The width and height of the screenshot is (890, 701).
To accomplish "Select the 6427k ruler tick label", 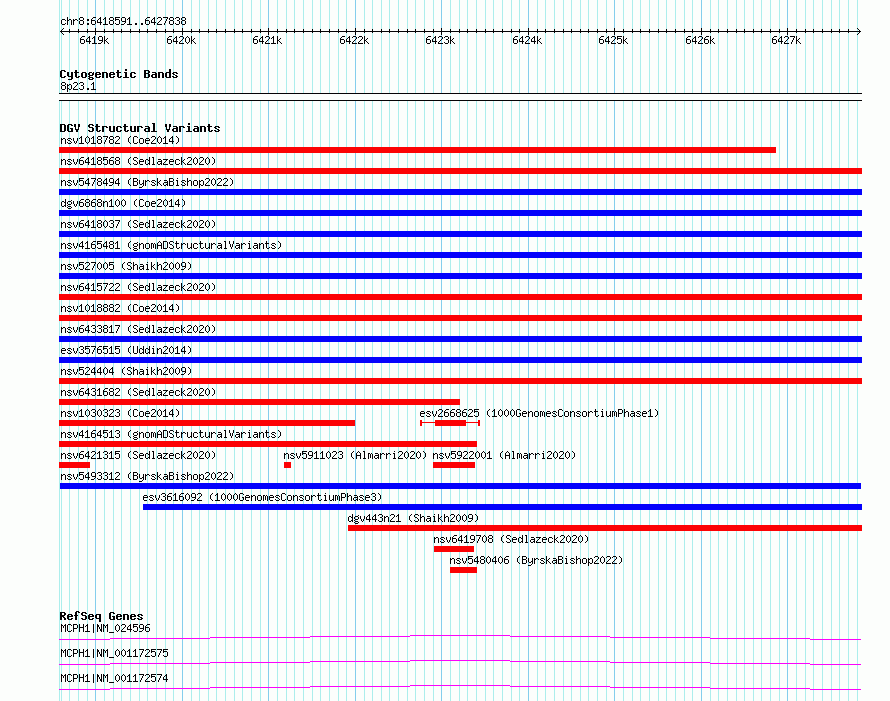I will [786, 40].
